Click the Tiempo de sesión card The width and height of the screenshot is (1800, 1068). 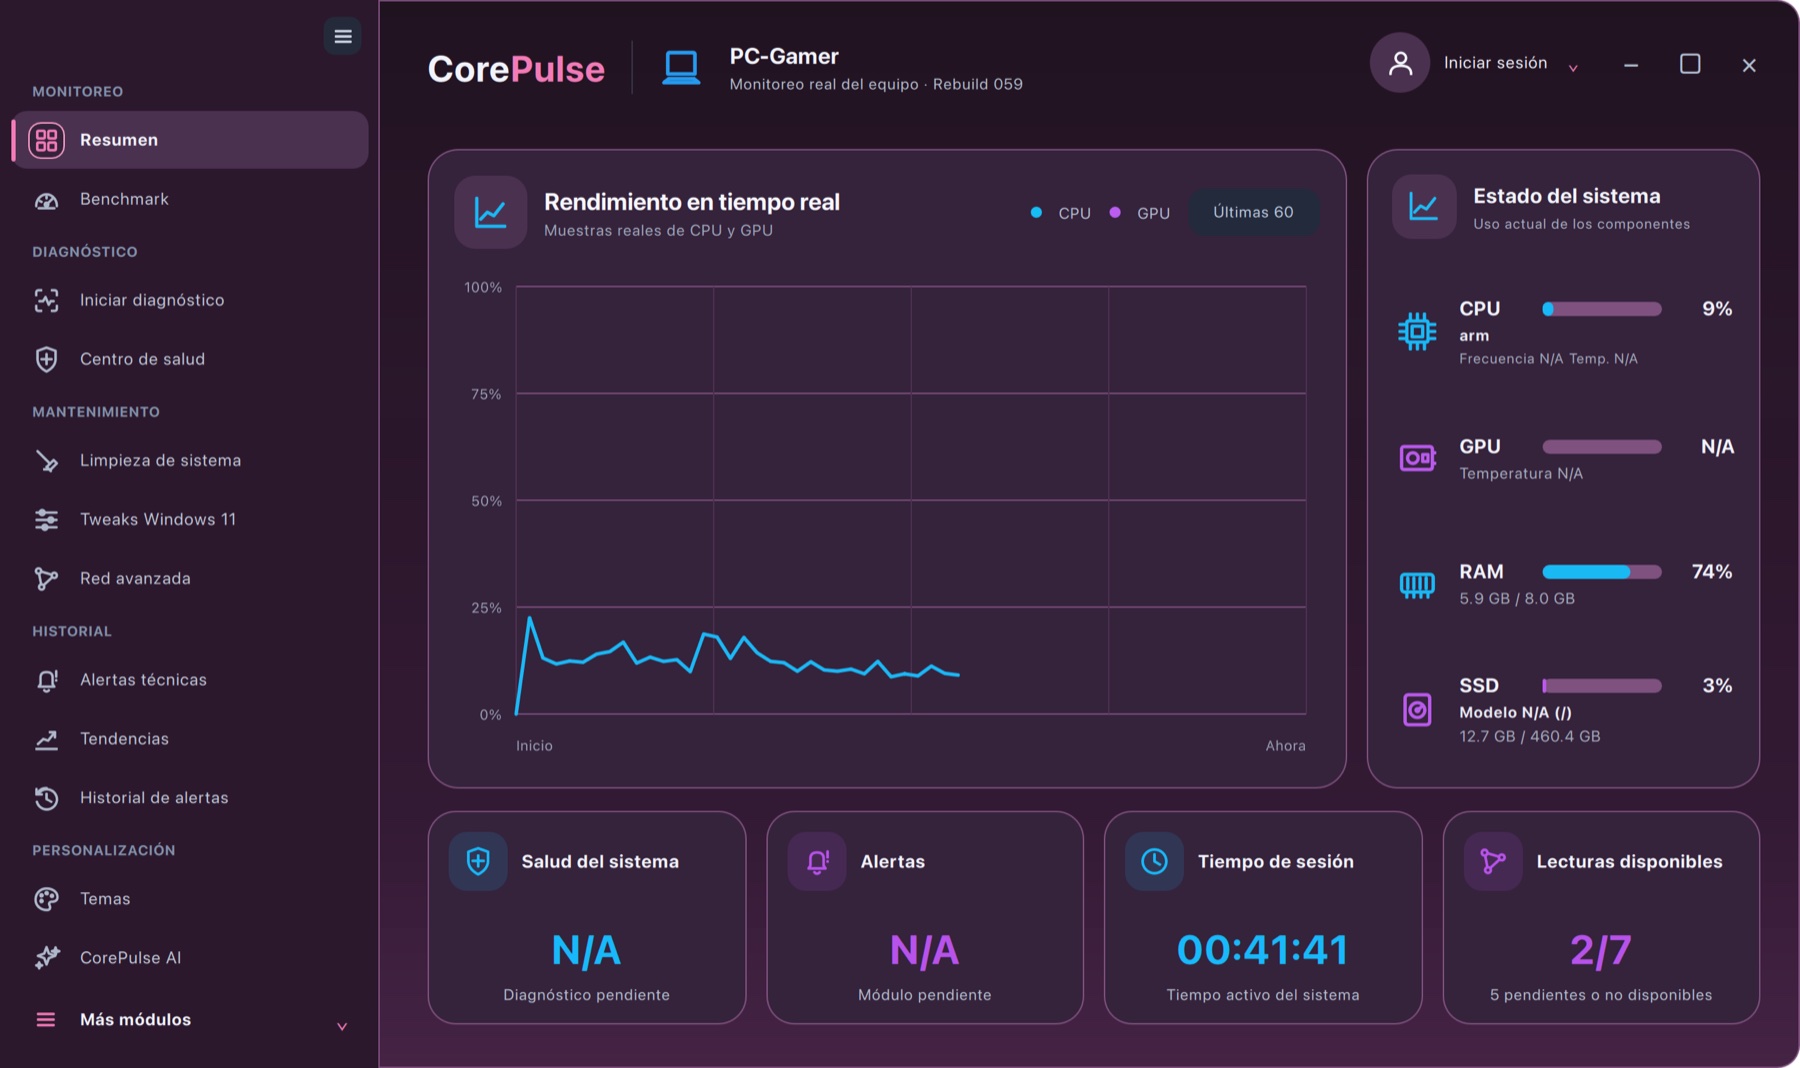1263,918
